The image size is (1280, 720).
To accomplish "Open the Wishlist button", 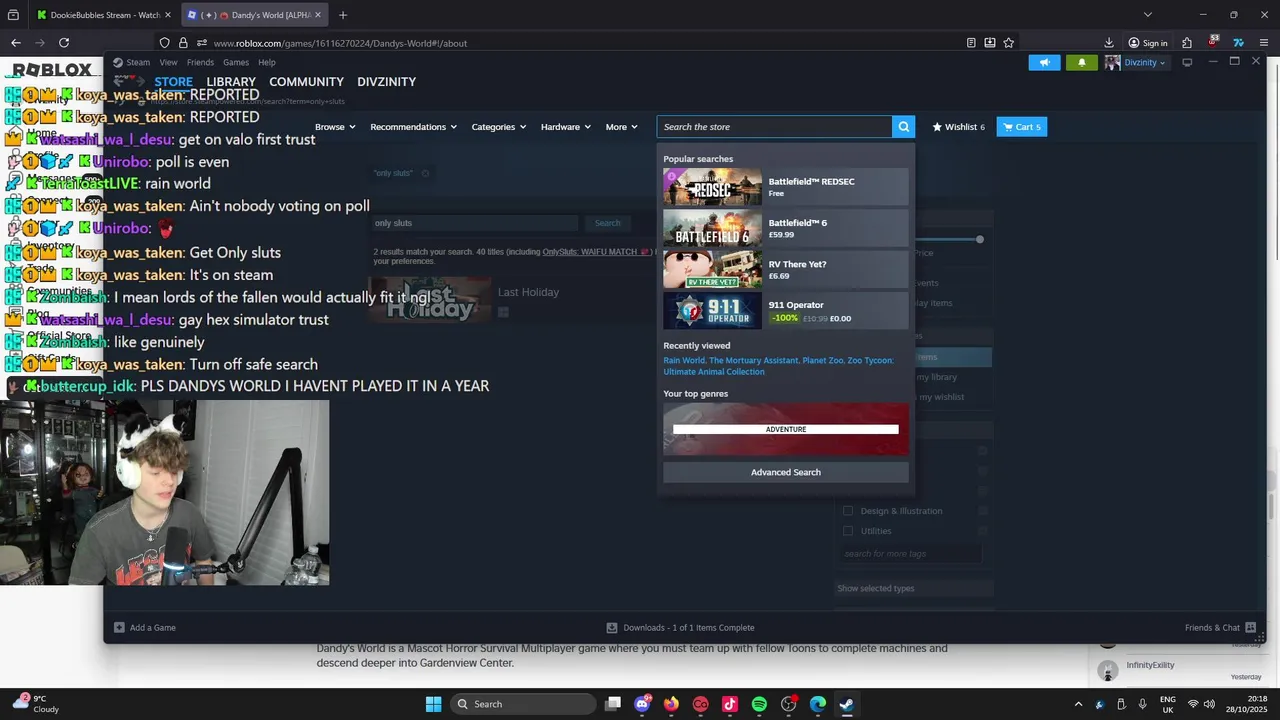I will point(959,127).
